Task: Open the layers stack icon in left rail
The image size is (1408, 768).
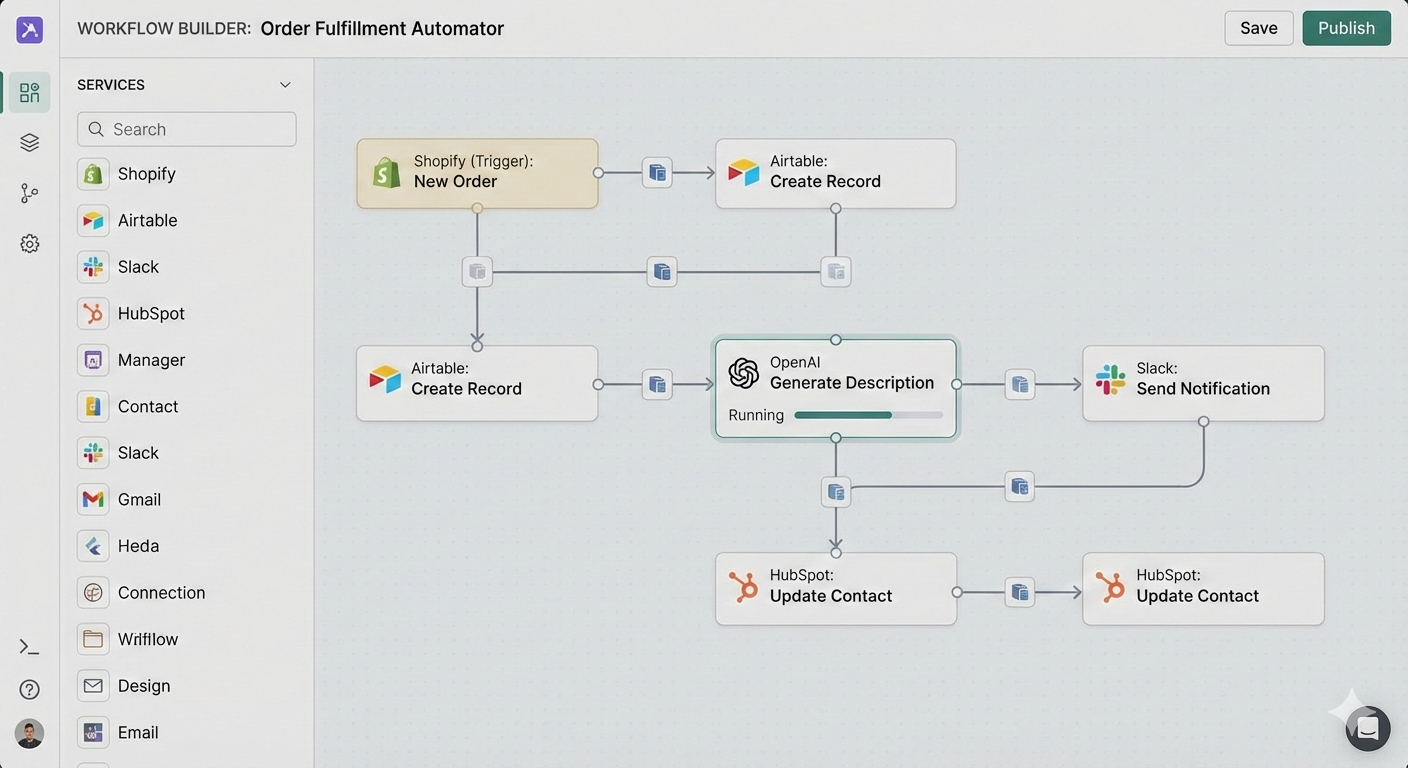Action: (x=29, y=143)
